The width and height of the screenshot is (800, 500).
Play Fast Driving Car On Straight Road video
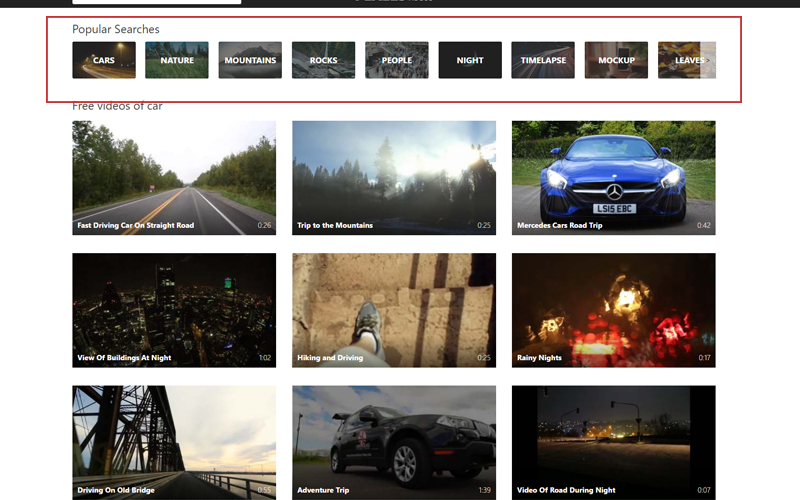click(x=174, y=177)
